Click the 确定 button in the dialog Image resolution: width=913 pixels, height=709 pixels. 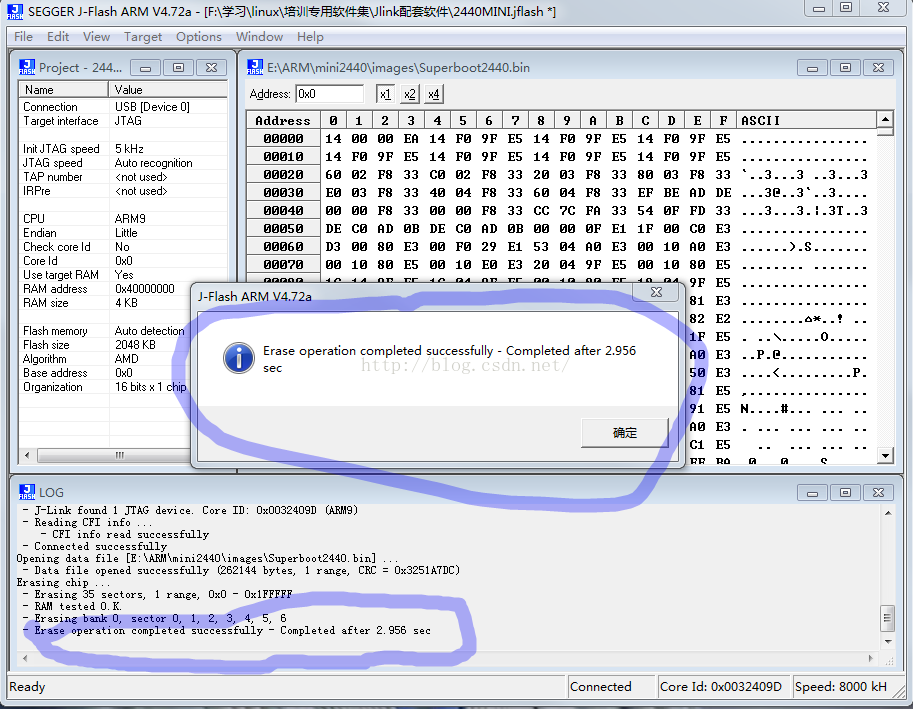coord(625,433)
